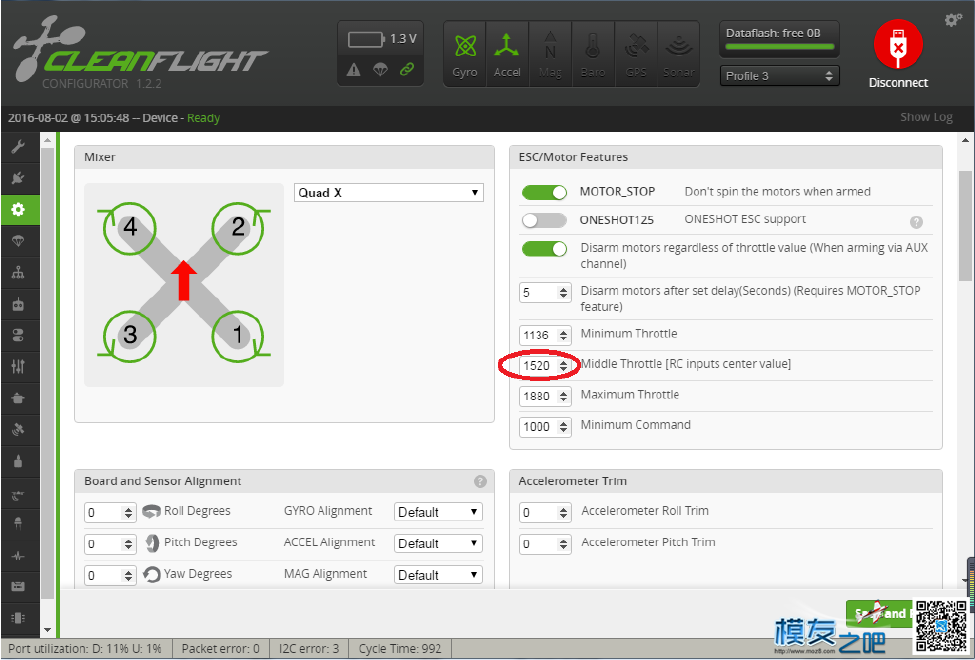Click the 'I2C error: 3' status
This screenshot has width=975, height=660.
(x=309, y=649)
